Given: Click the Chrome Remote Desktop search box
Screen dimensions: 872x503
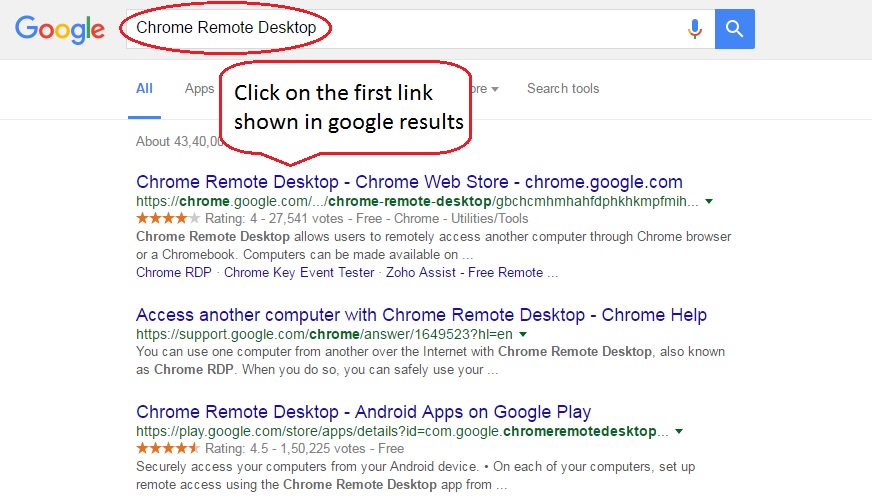Looking at the screenshot, I should click(x=420, y=29).
